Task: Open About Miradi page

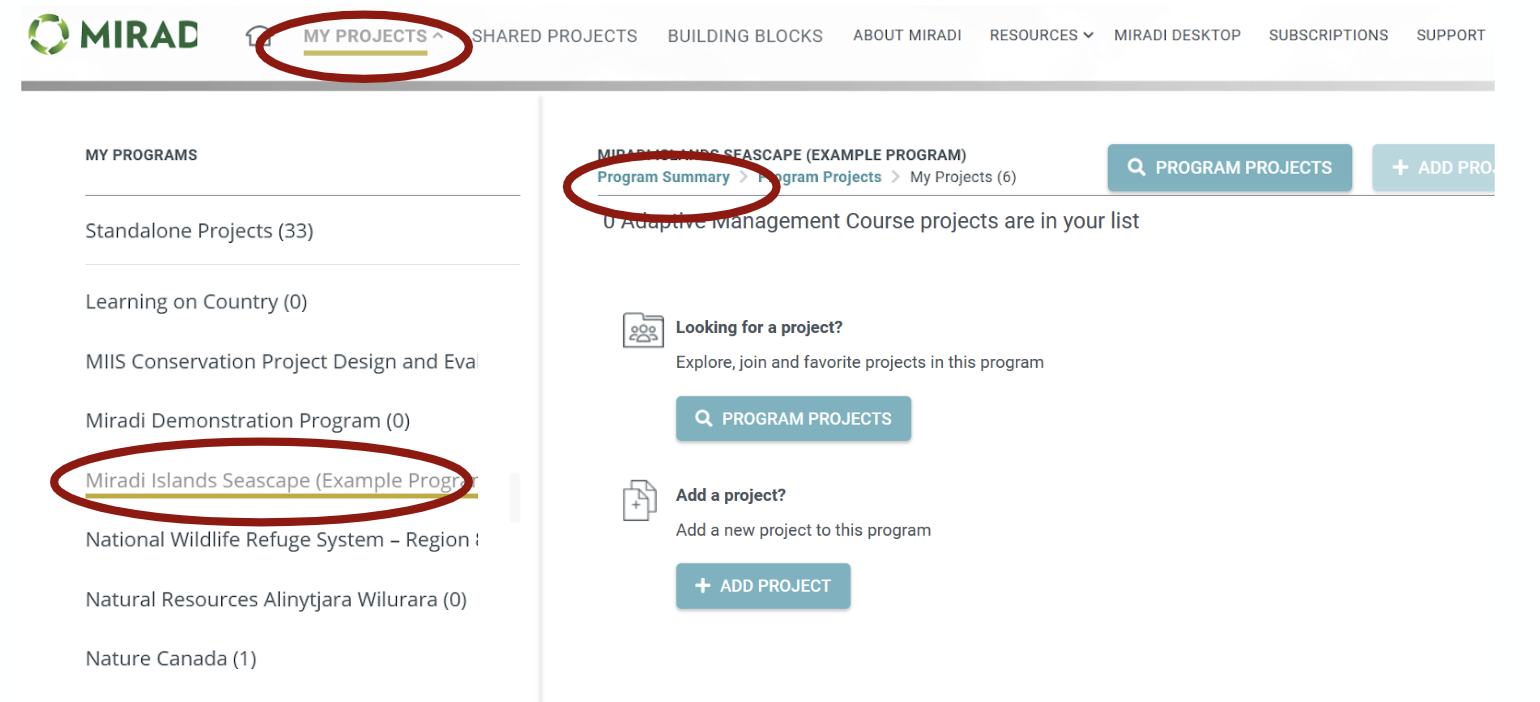Action: (907, 36)
